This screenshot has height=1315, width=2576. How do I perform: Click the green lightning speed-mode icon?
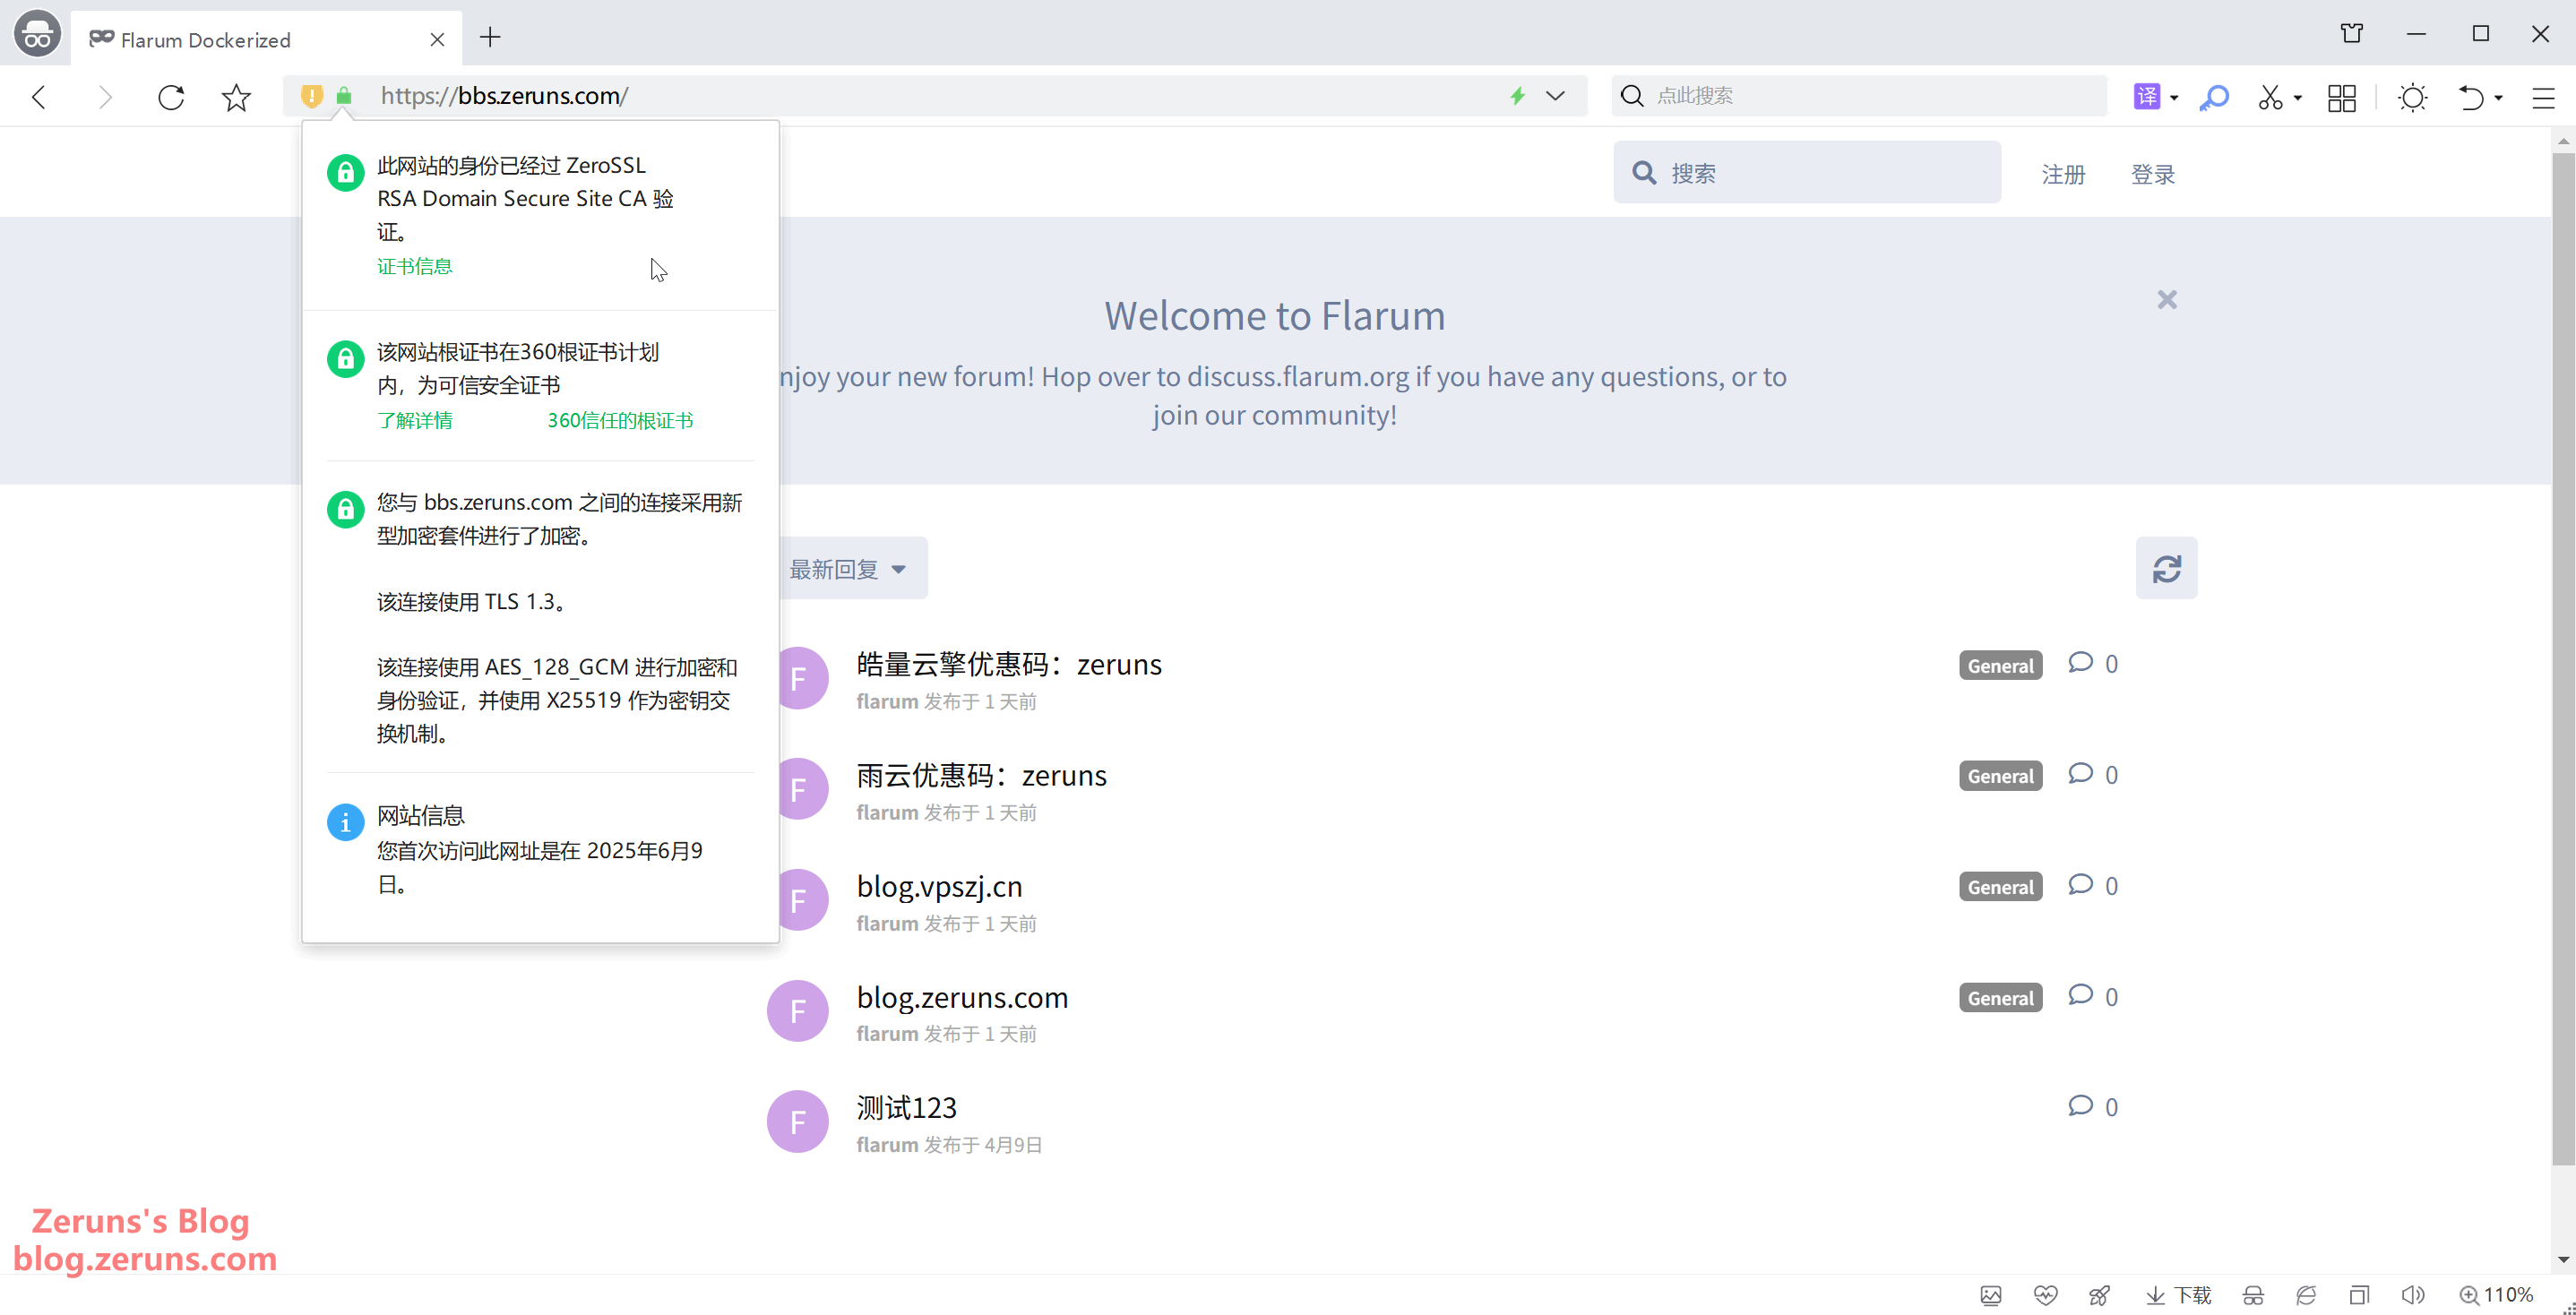click(1518, 96)
